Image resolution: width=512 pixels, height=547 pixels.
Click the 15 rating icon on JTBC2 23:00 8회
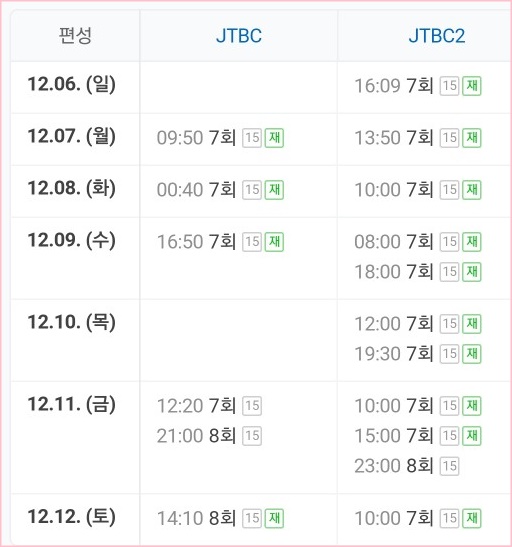point(449,466)
